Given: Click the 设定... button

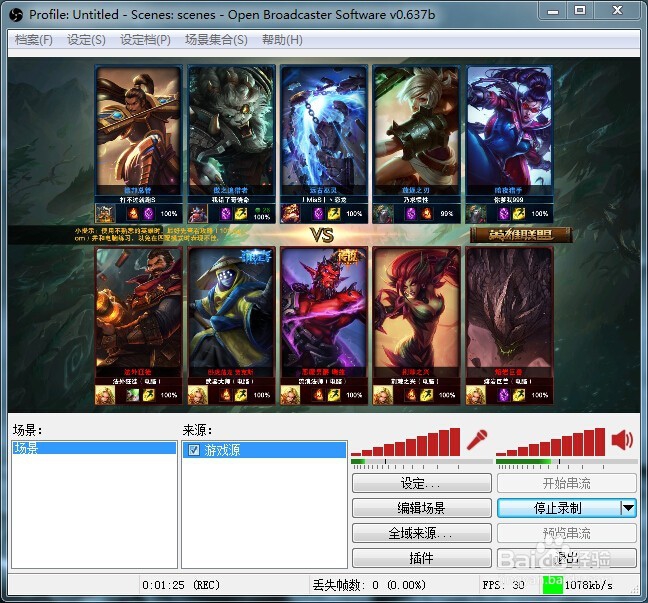Looking at the screenshot, I should (x=422, y=483).
